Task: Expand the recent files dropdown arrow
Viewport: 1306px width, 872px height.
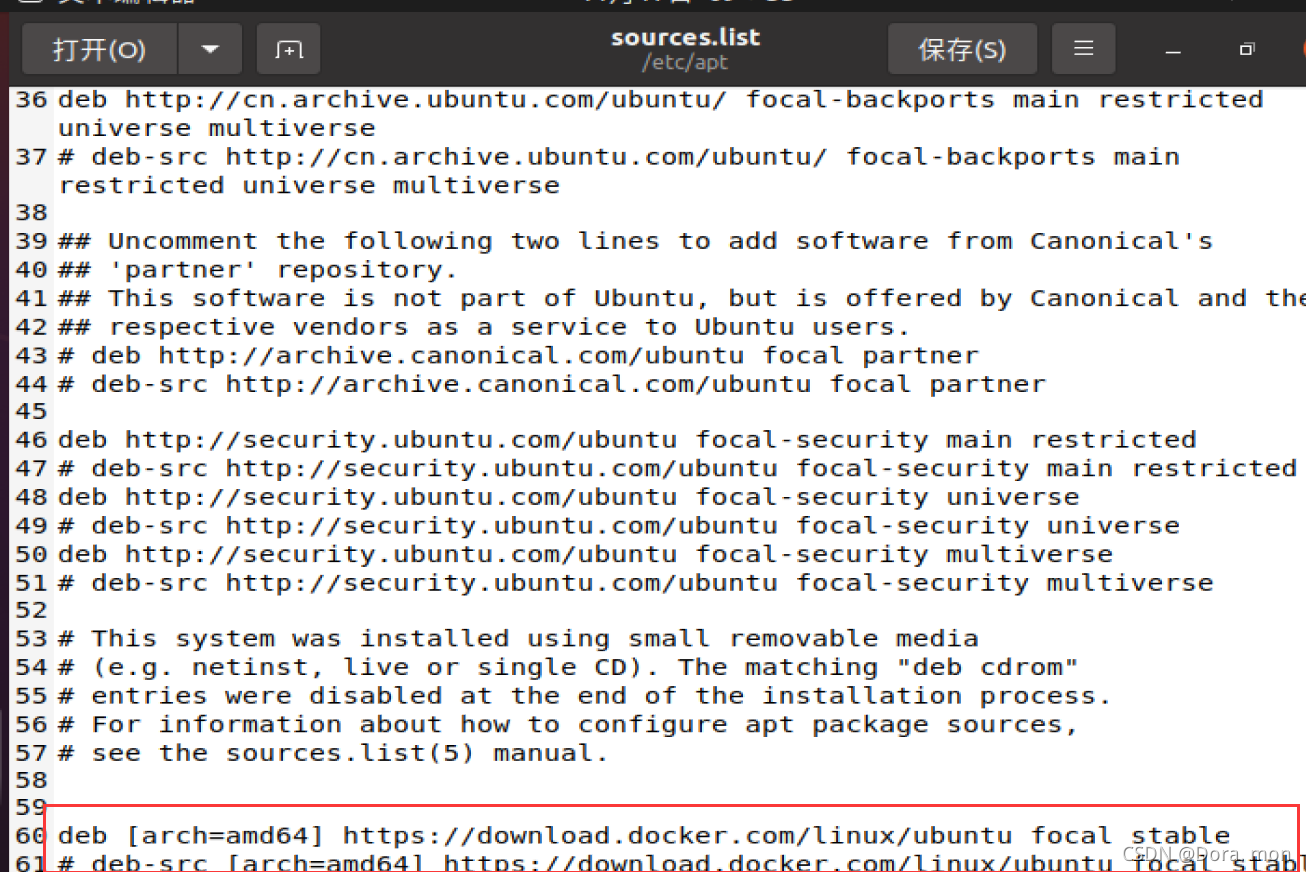Action: [209, 49]
